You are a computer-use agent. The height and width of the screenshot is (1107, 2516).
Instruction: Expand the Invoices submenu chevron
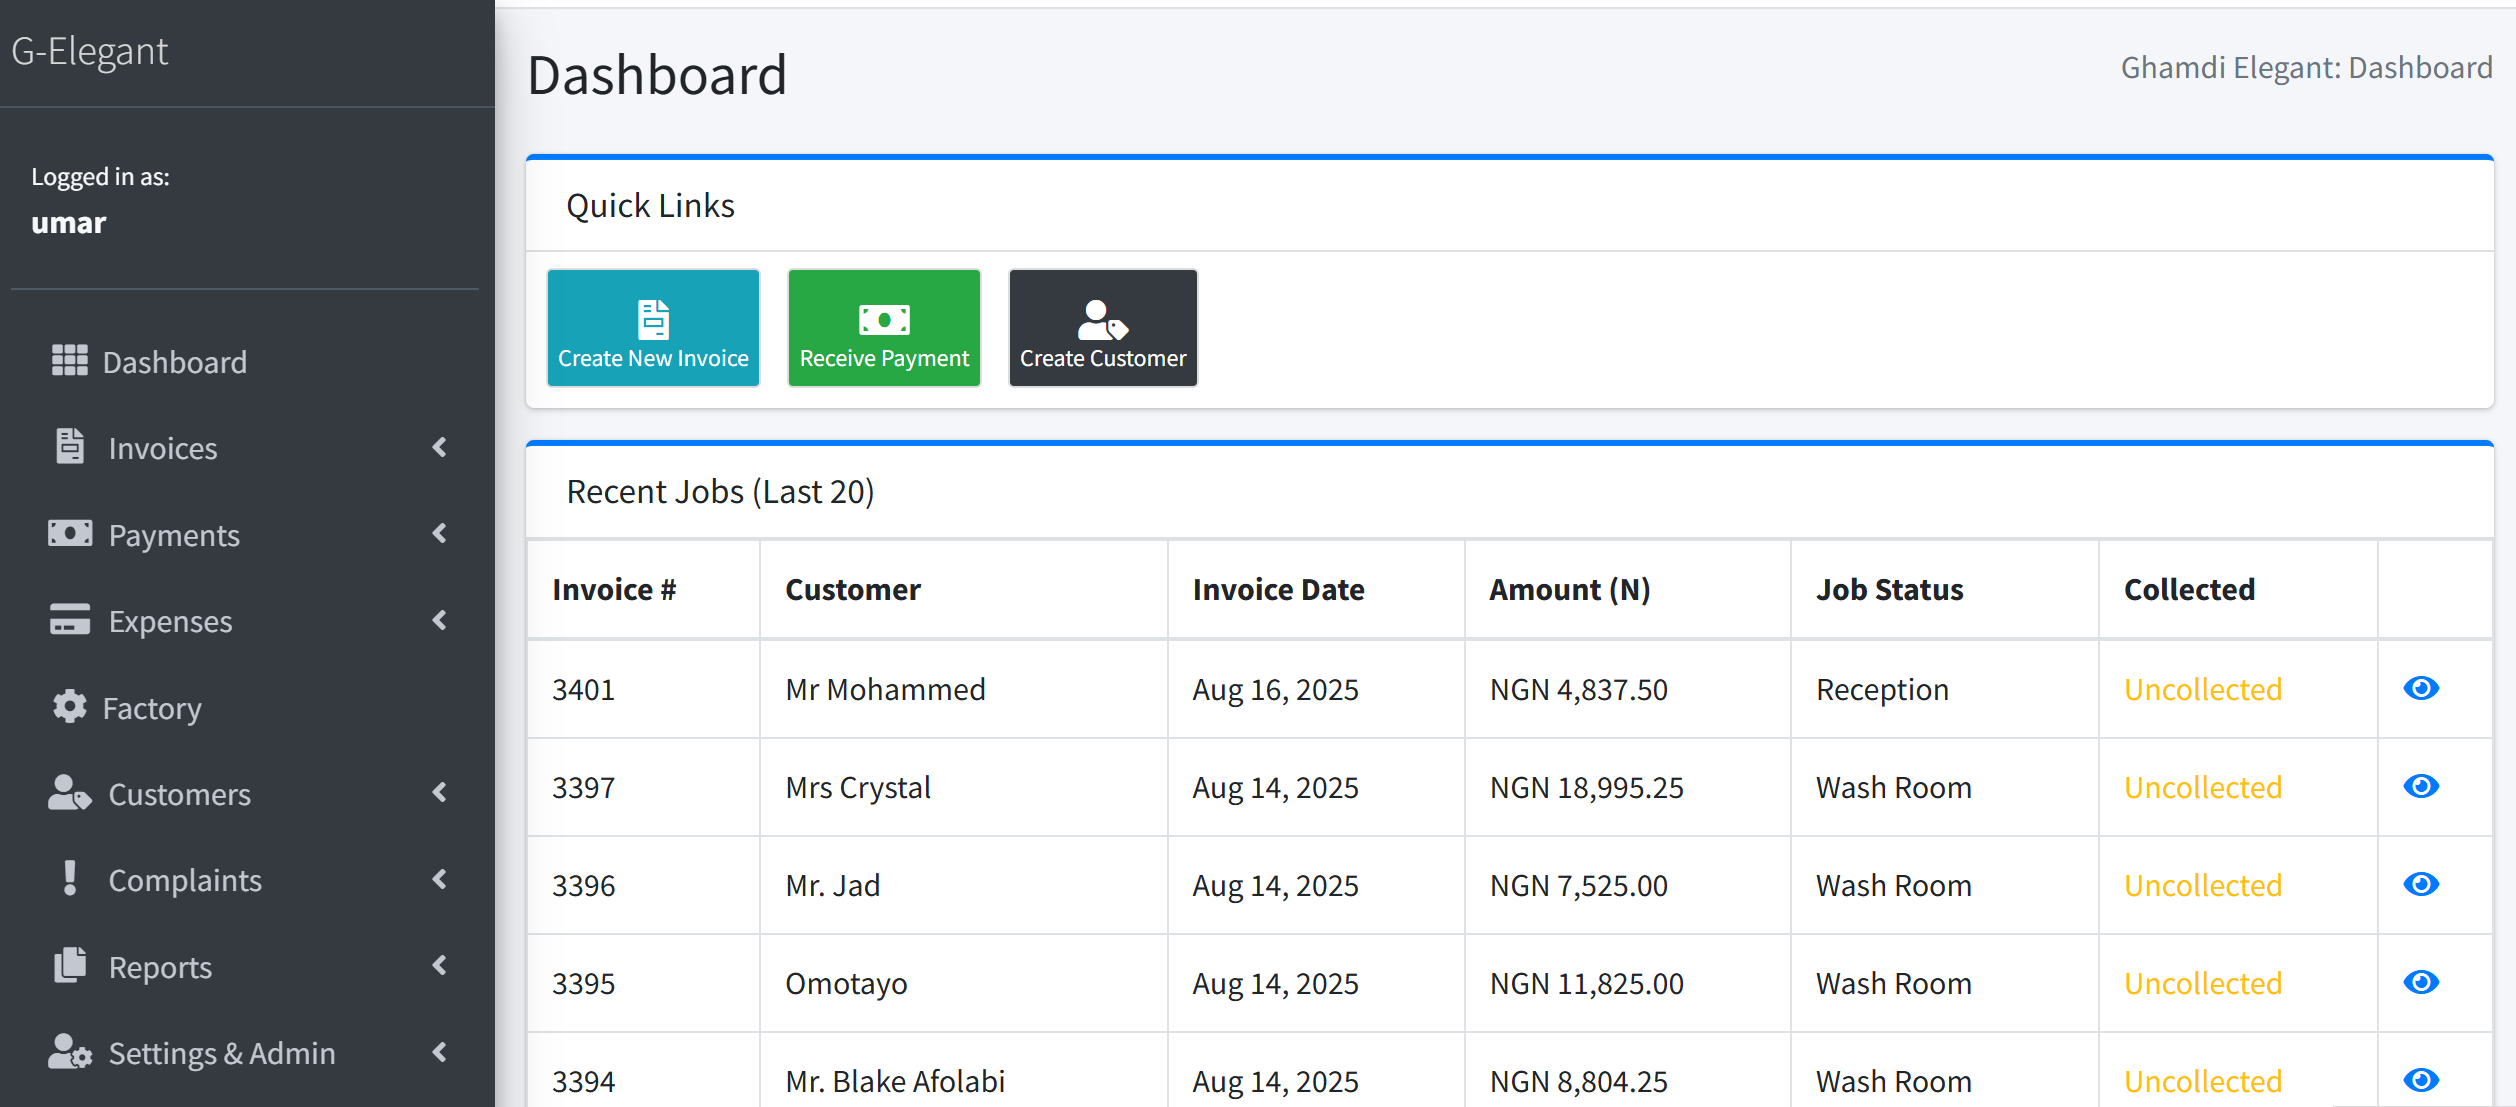(439, 447)
